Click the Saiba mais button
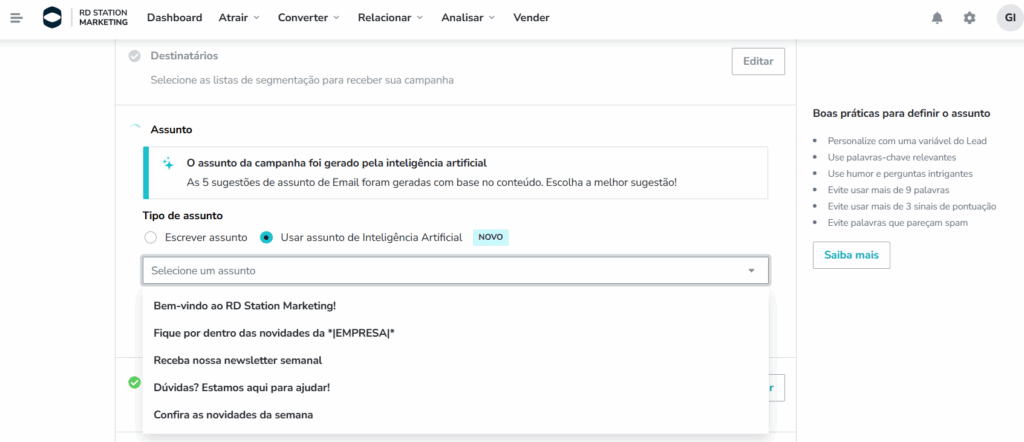1024x442 pixels. tap(851, 256)
